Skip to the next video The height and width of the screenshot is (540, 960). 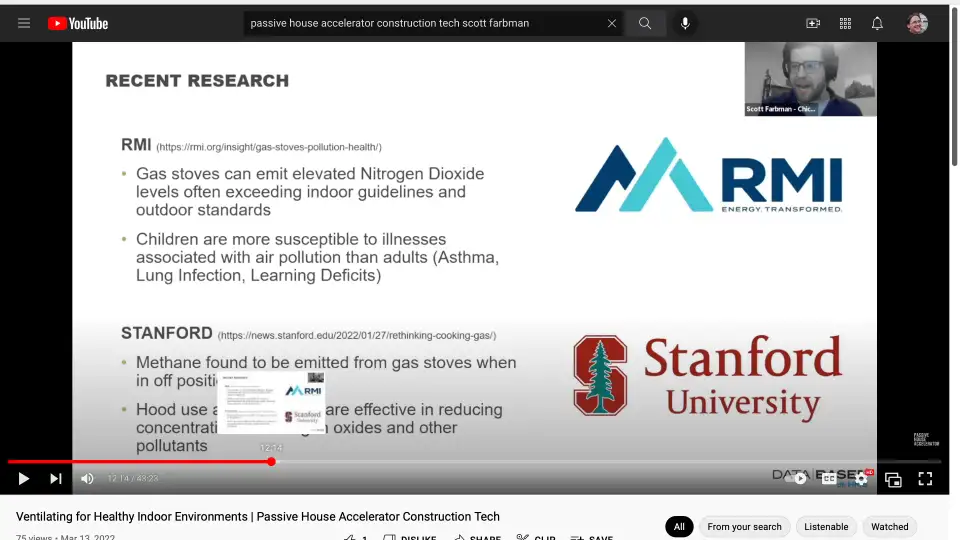coord(56,479)
